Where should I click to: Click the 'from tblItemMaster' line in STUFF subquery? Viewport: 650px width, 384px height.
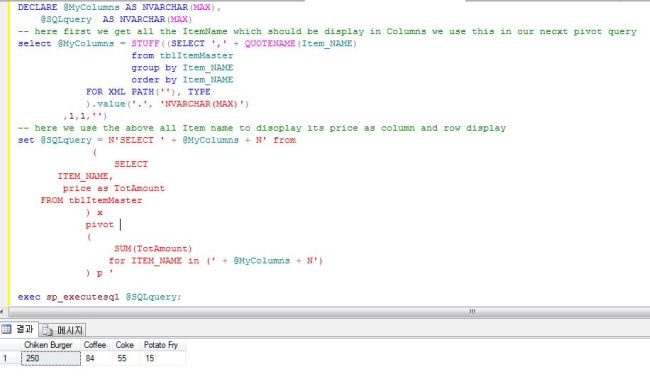tap(182, 56)
